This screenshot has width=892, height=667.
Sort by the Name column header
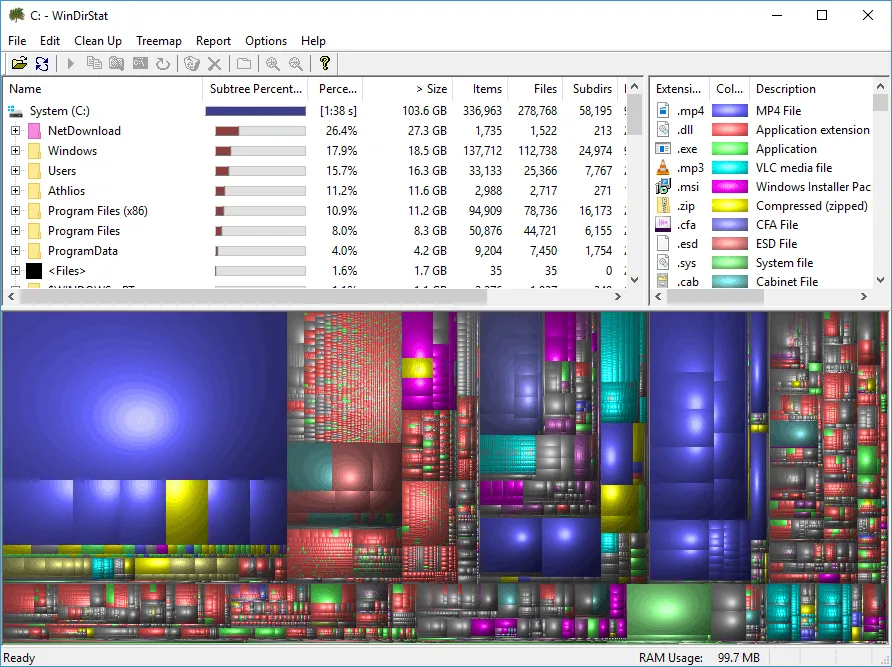tap(103, 89)
